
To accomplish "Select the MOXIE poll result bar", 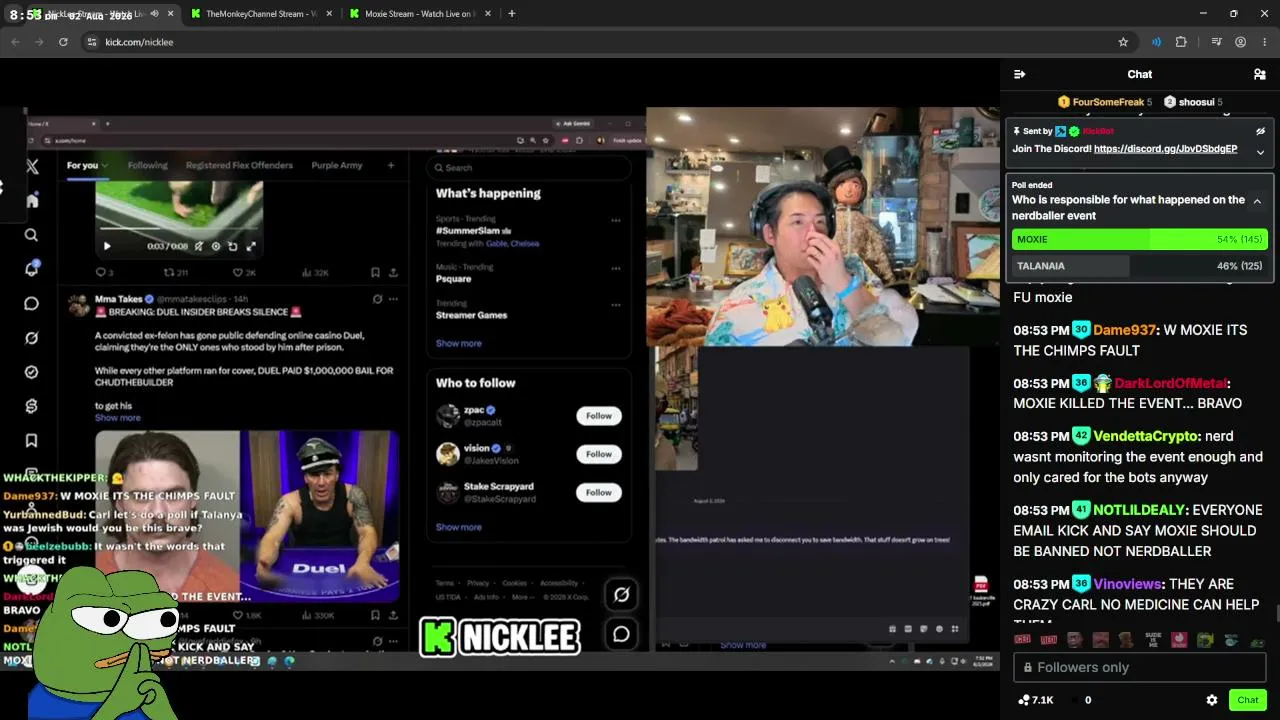I will (1140, 240).
